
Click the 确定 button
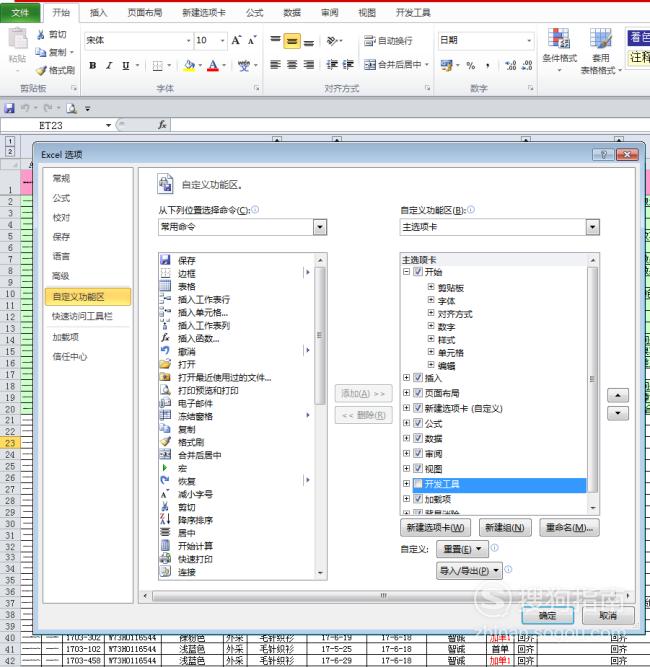pyautogui.click(x=547, y=616)
